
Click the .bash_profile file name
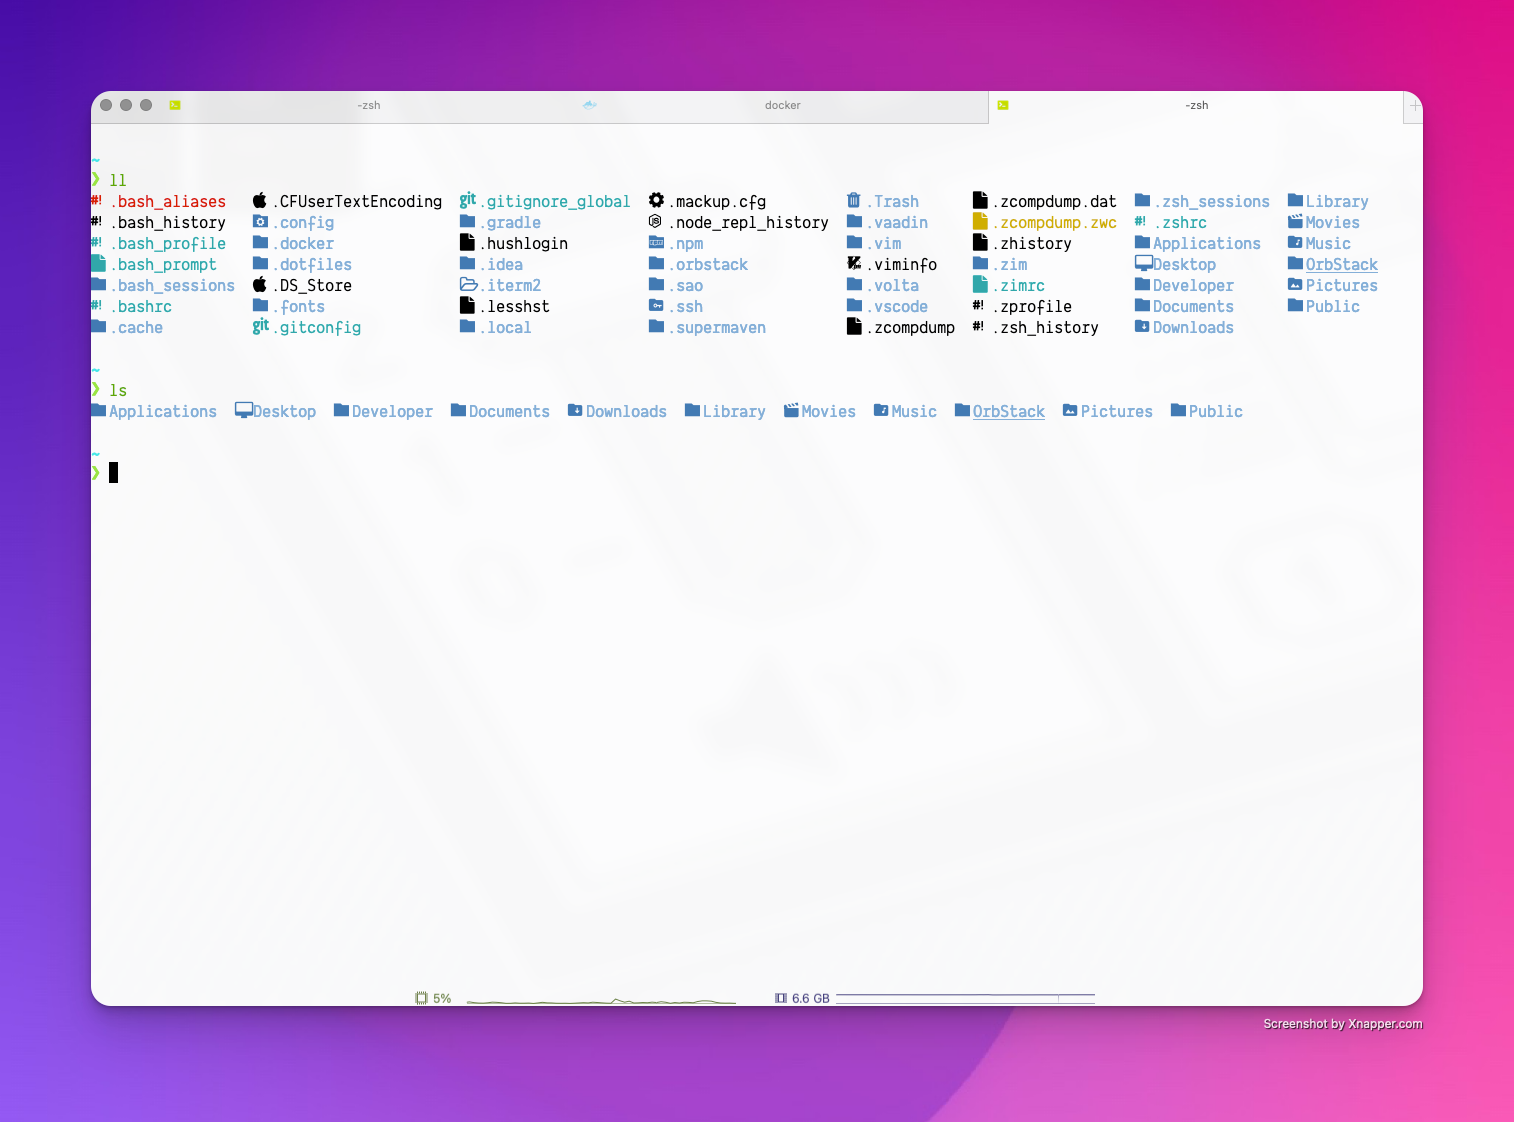[x=168, y=243]
